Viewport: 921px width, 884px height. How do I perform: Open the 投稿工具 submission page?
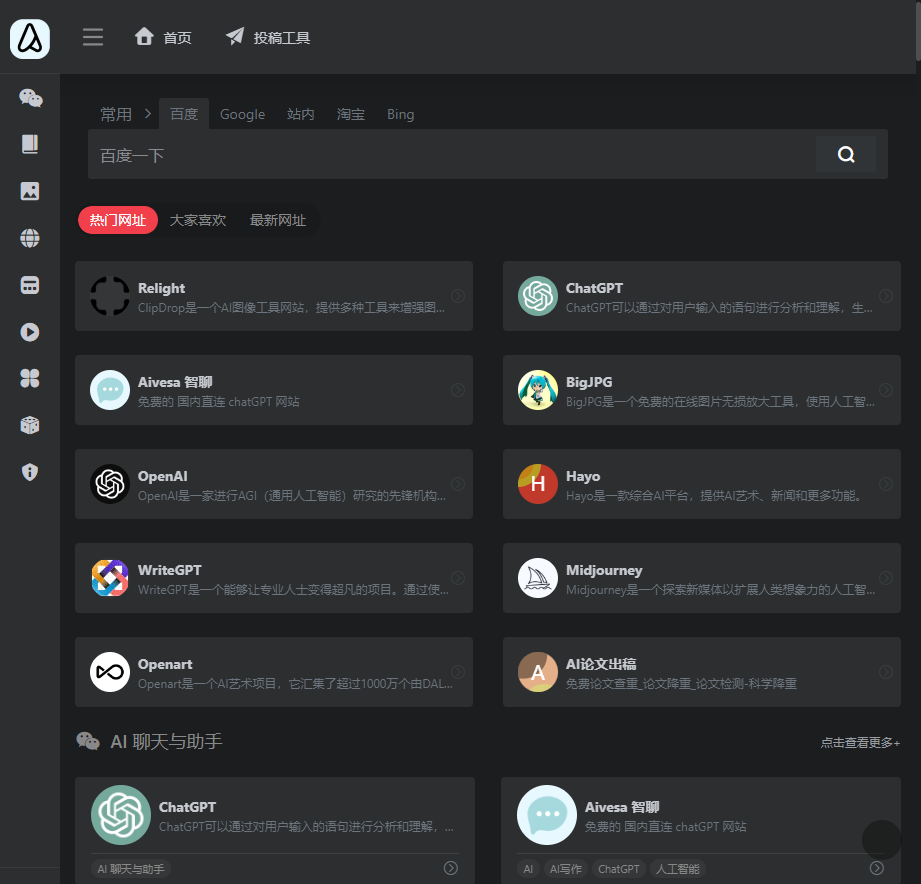(x=268, y=38)
